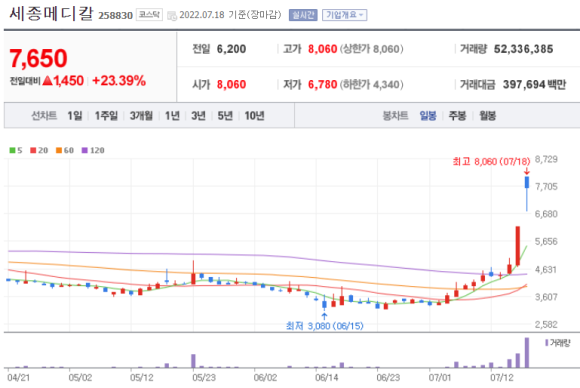Click the current price 7,650

click(x=38, y=58)
